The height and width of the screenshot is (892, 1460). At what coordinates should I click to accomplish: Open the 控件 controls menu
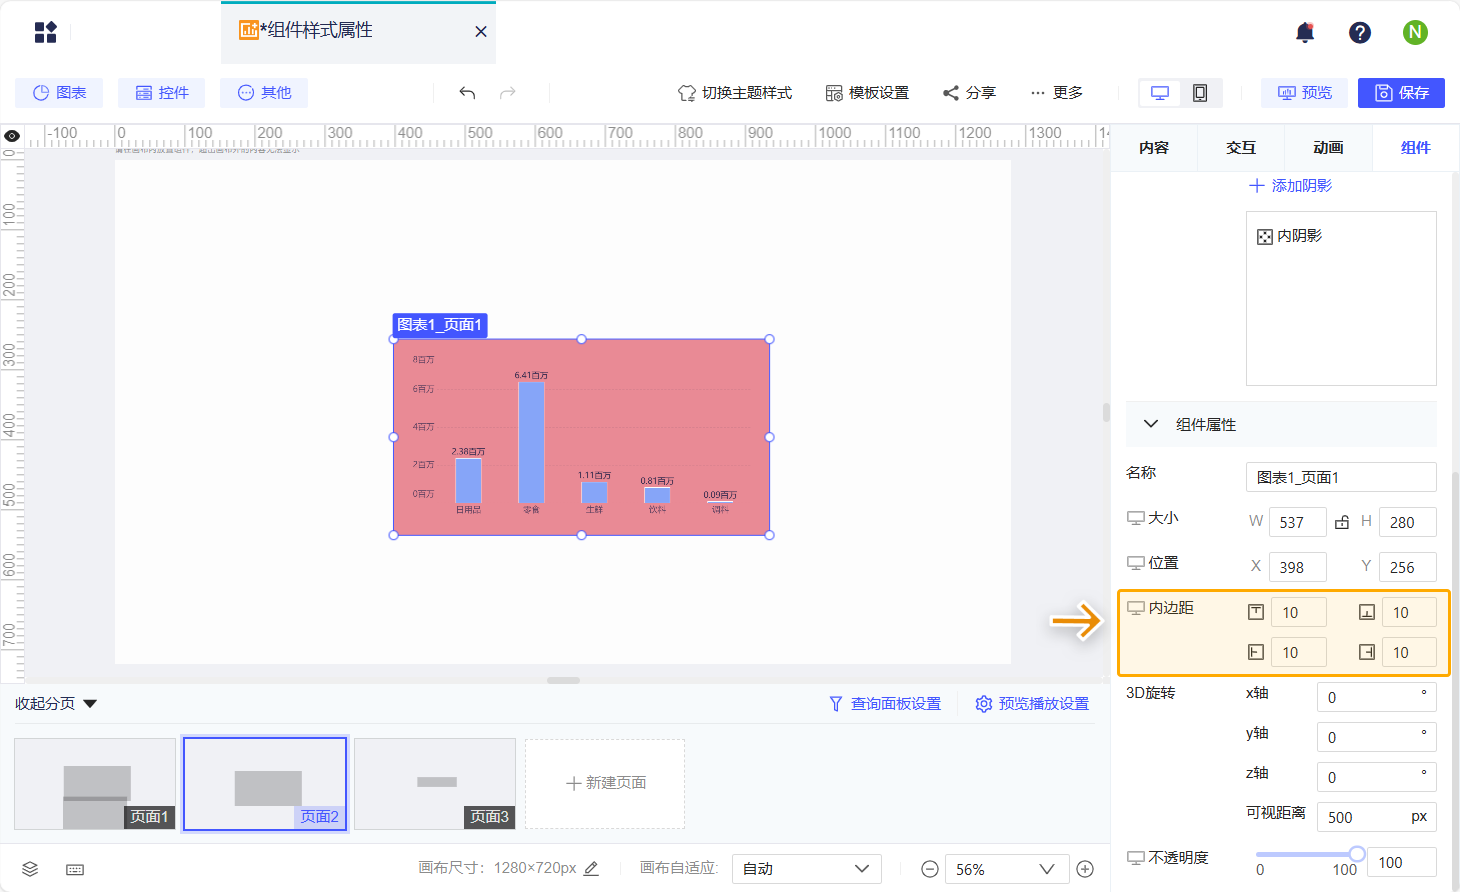click(161, 93)
